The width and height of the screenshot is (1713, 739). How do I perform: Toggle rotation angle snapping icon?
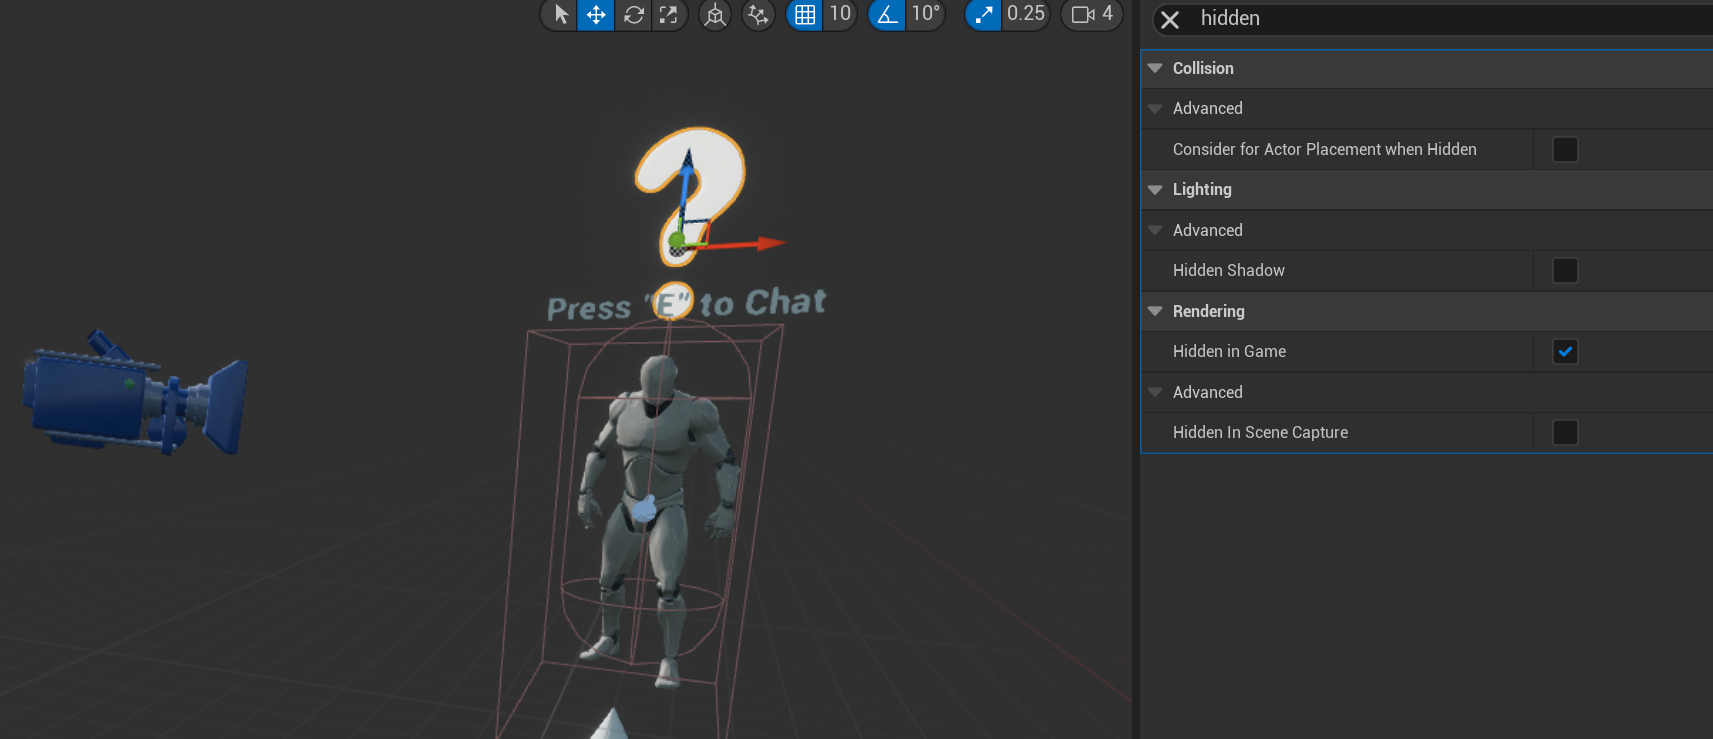886,14
